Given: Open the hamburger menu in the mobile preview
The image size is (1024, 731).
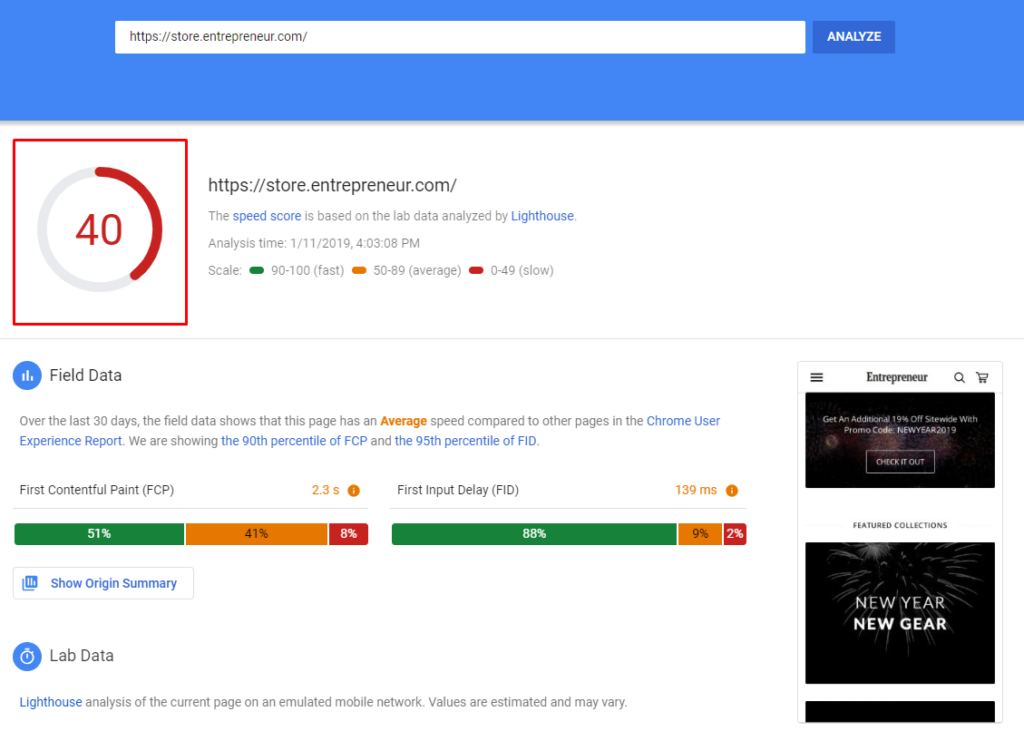Looking at the screenshot, I should (x=817, y=377).
